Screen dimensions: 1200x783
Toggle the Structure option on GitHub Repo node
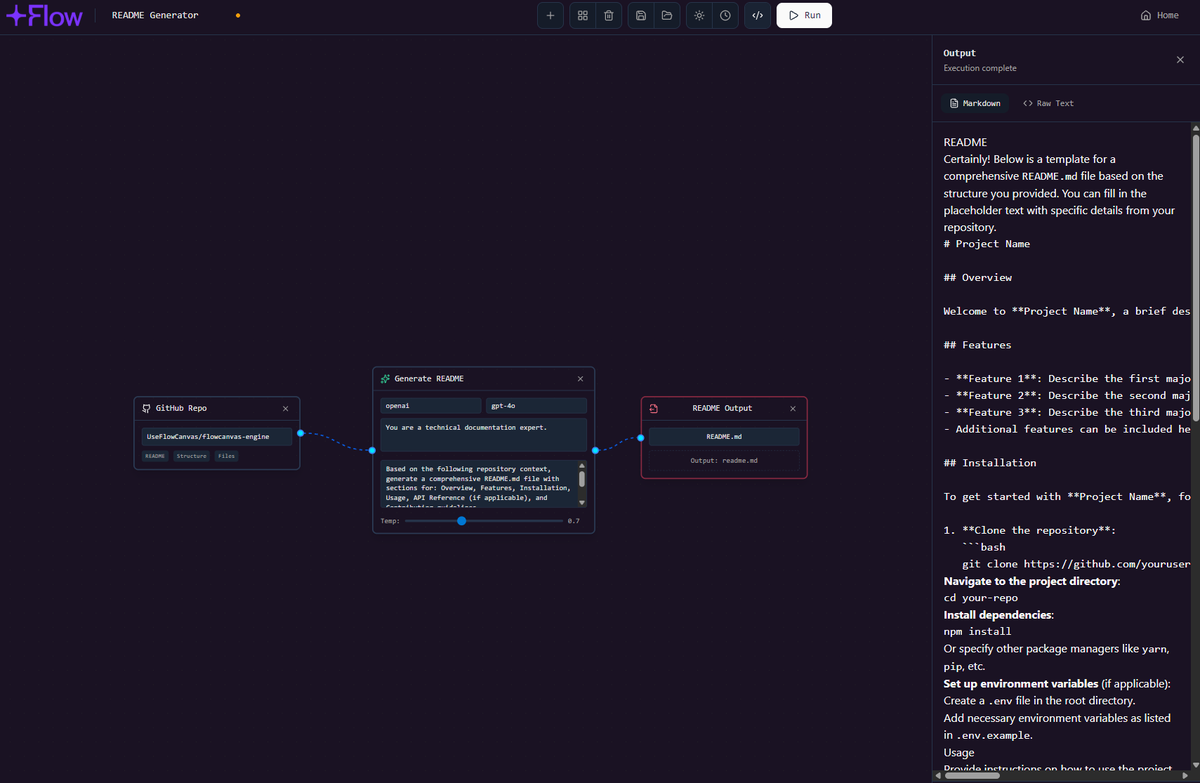click(191, 456)
